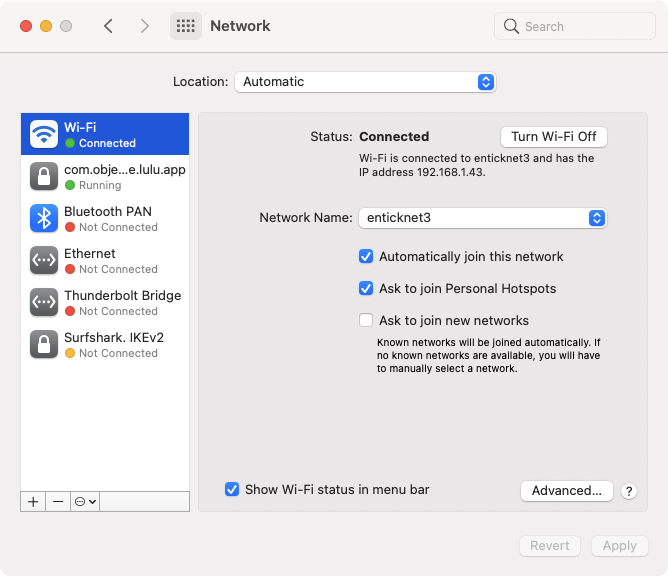Disable Automatically join this network
This screenshot has height=576, width=668.
[x=366, y=256]
